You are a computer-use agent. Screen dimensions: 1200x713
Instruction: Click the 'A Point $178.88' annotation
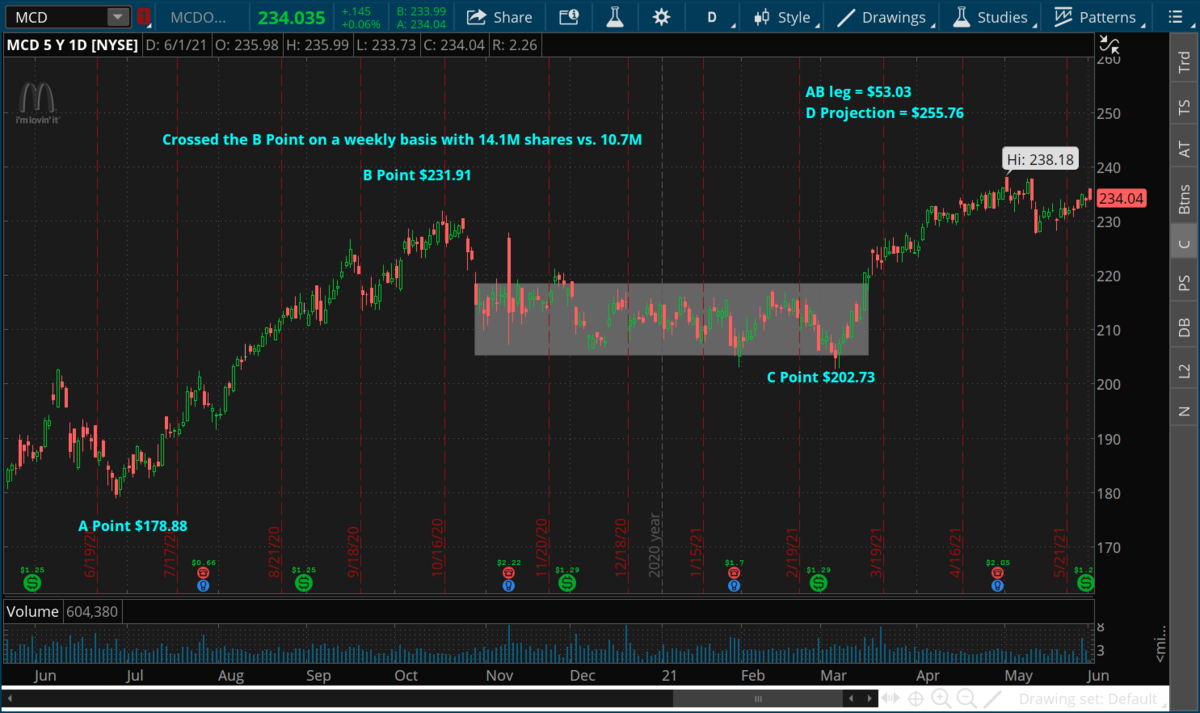point(133,526)
